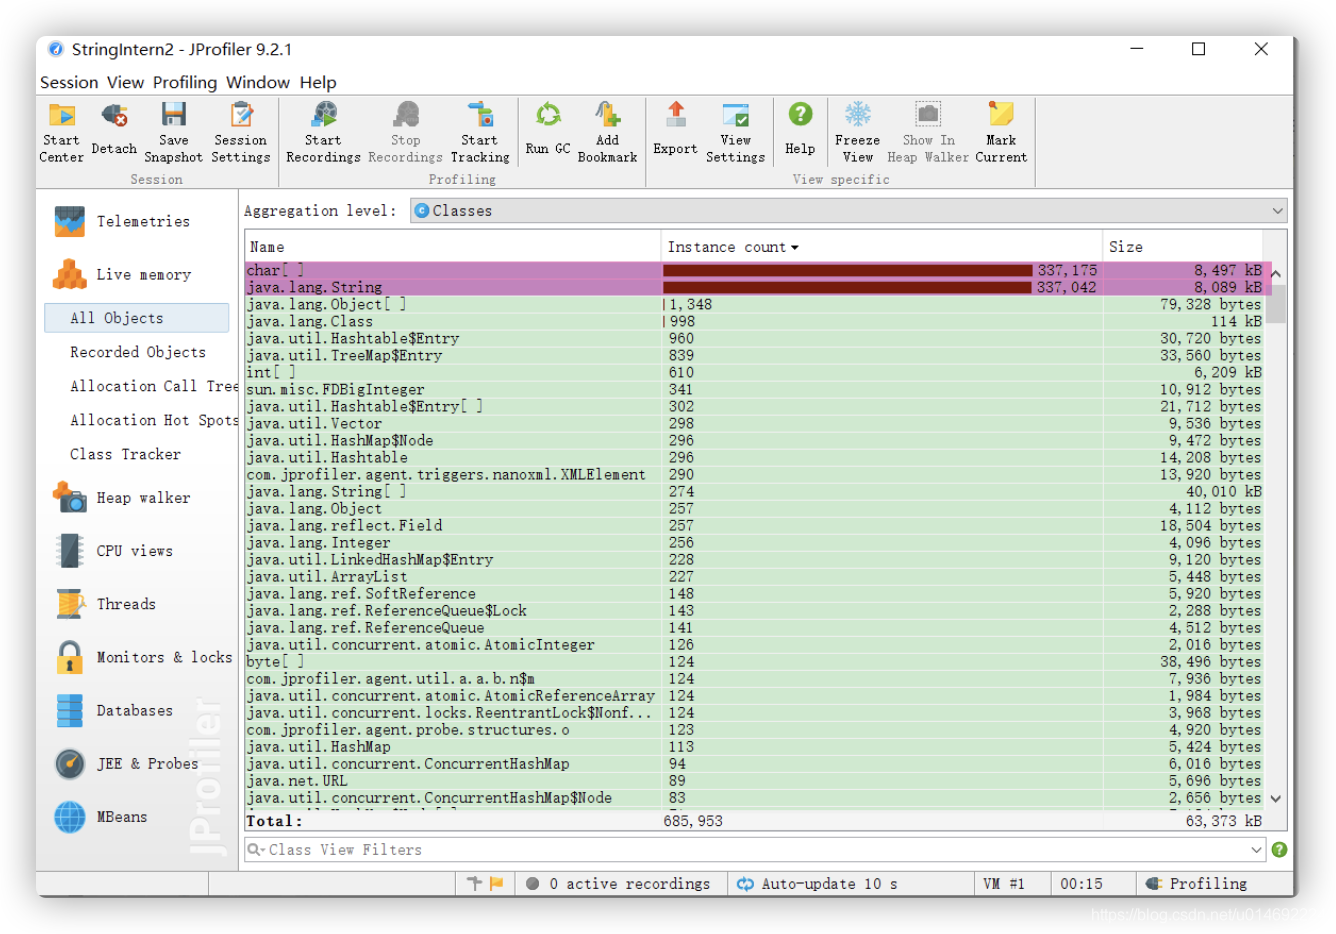The width and height of the screenshot is (1336, 934).
Task: Open the Window menu
Action: coord(258,82)
